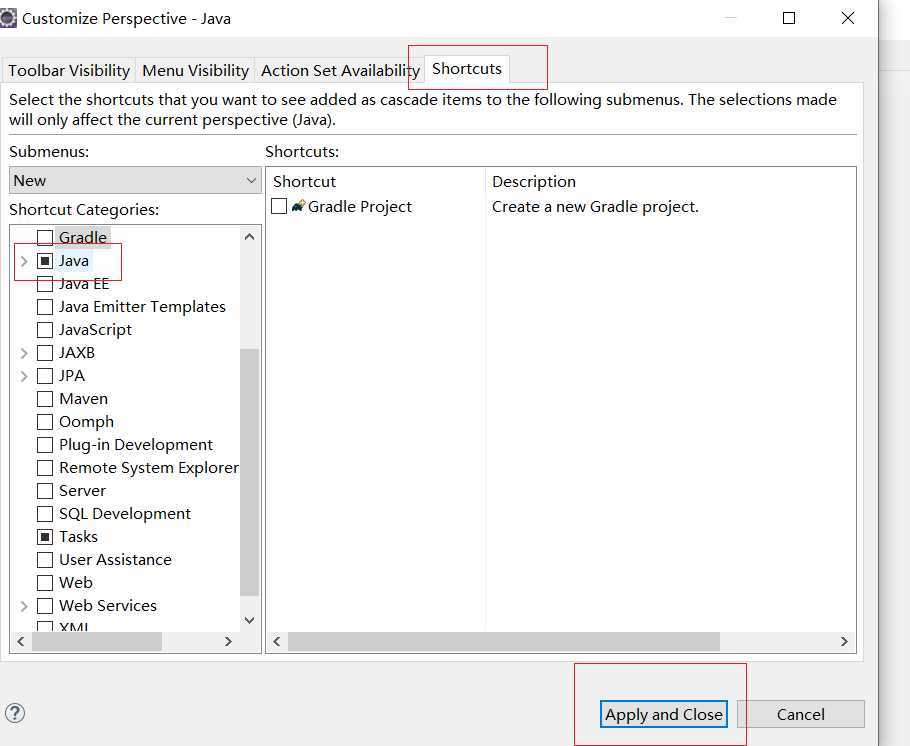
Task: Enable Plug-in Development checkbox
Action: (45, 445)
